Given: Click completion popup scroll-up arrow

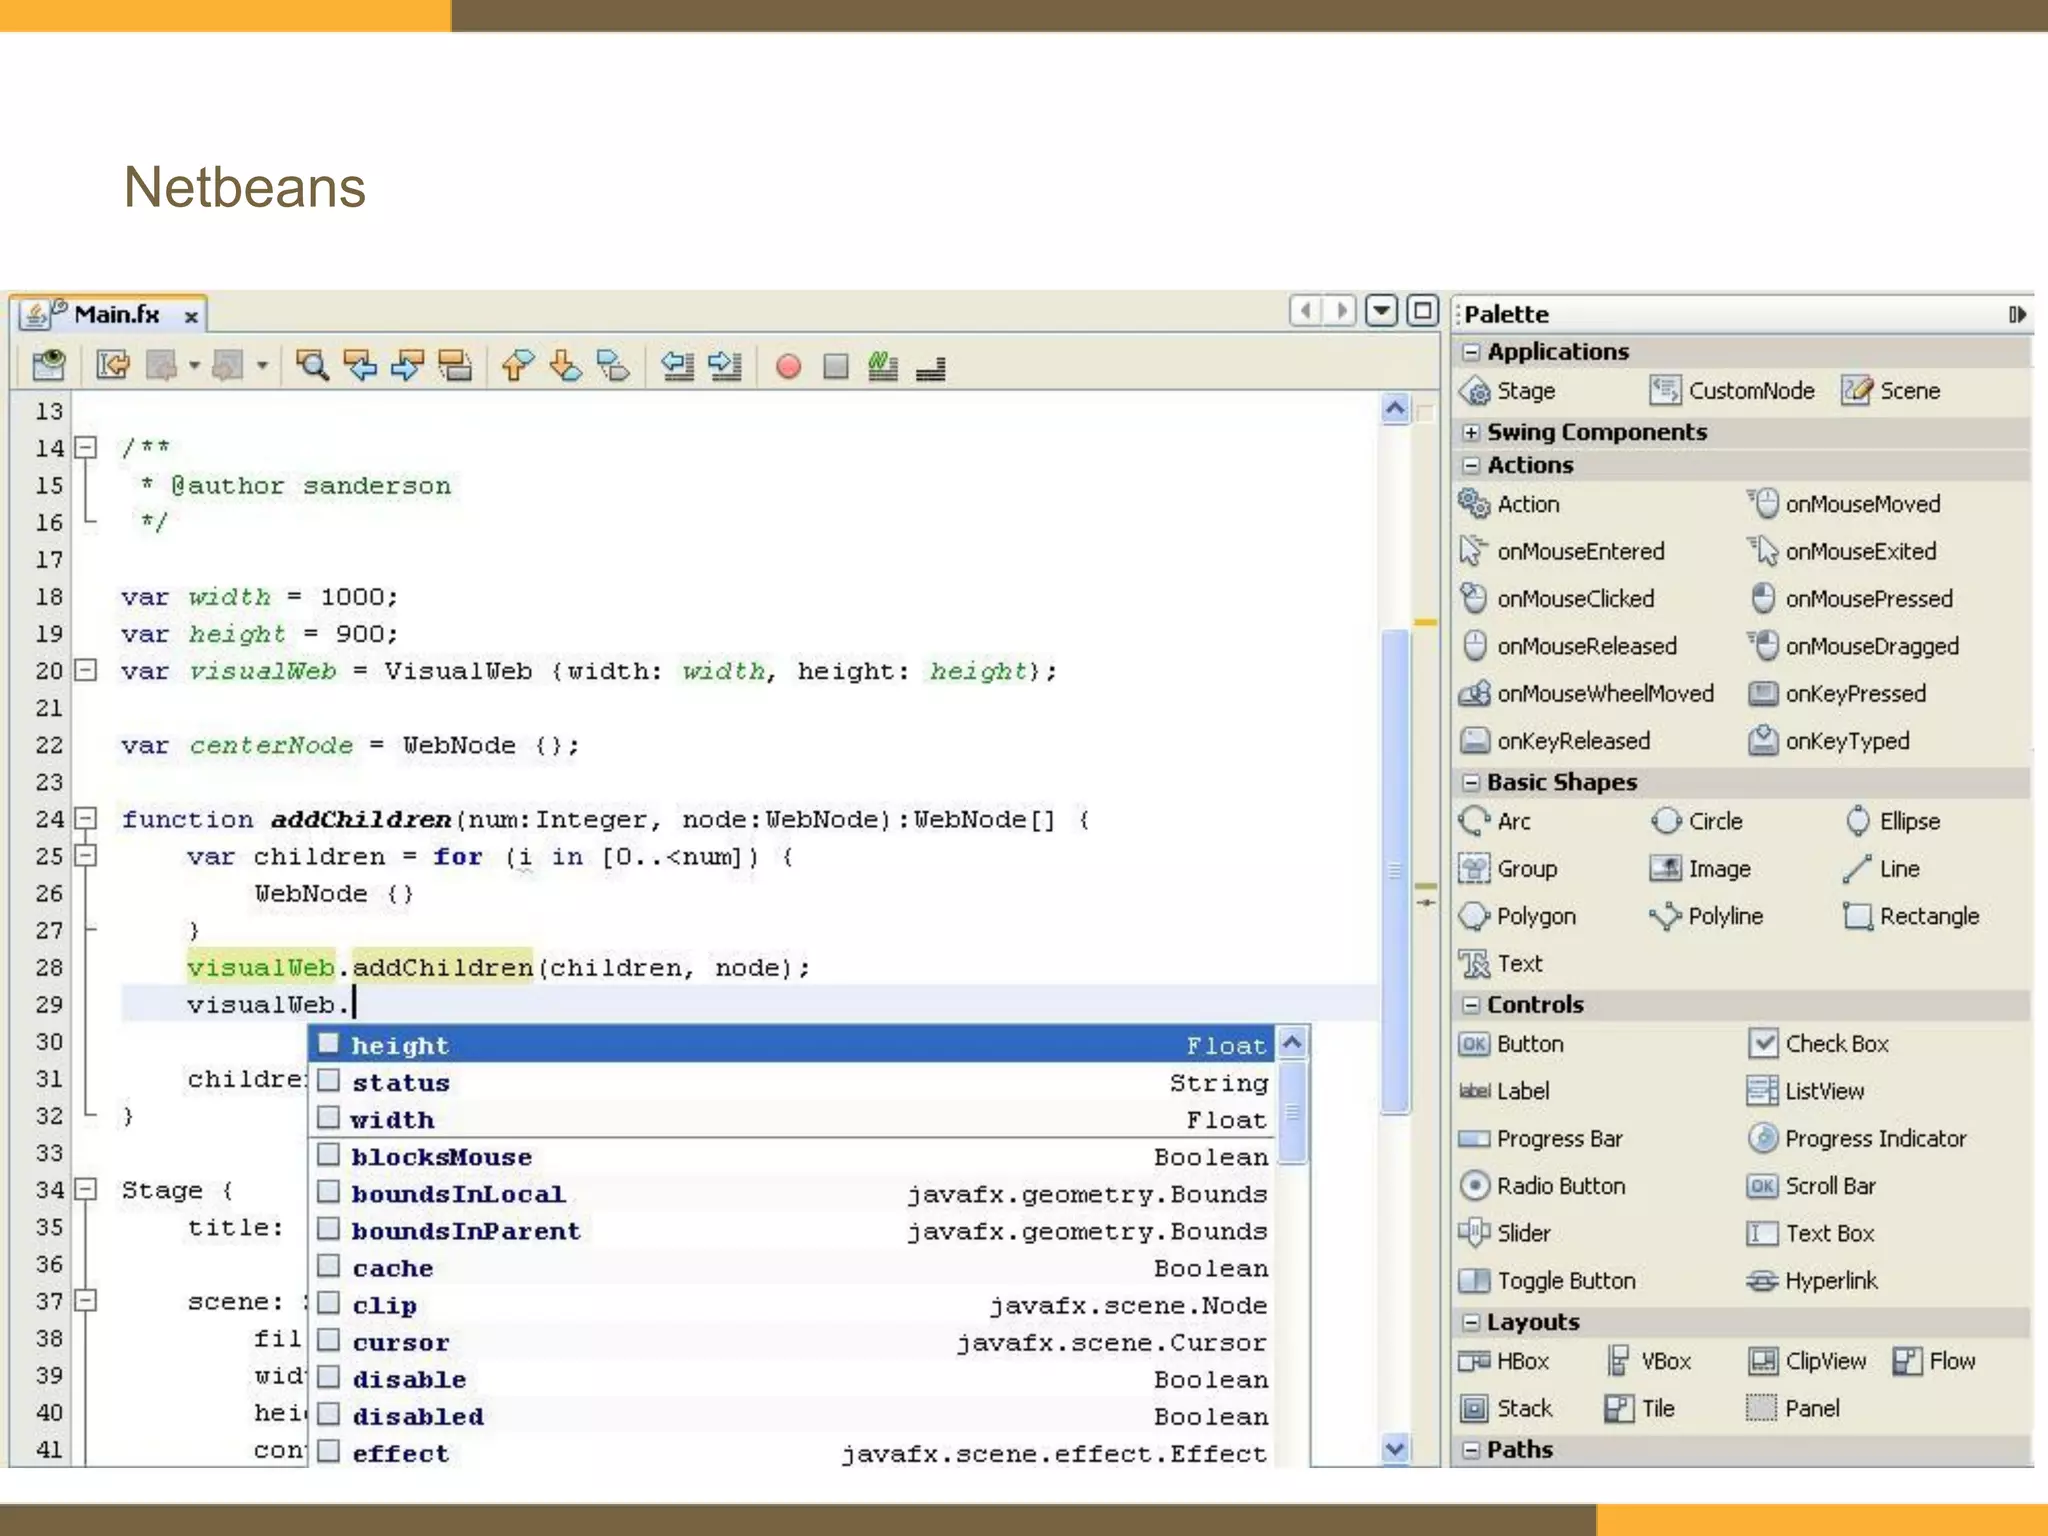Looking at the screenshot, I should (x=1292, y=1043).
